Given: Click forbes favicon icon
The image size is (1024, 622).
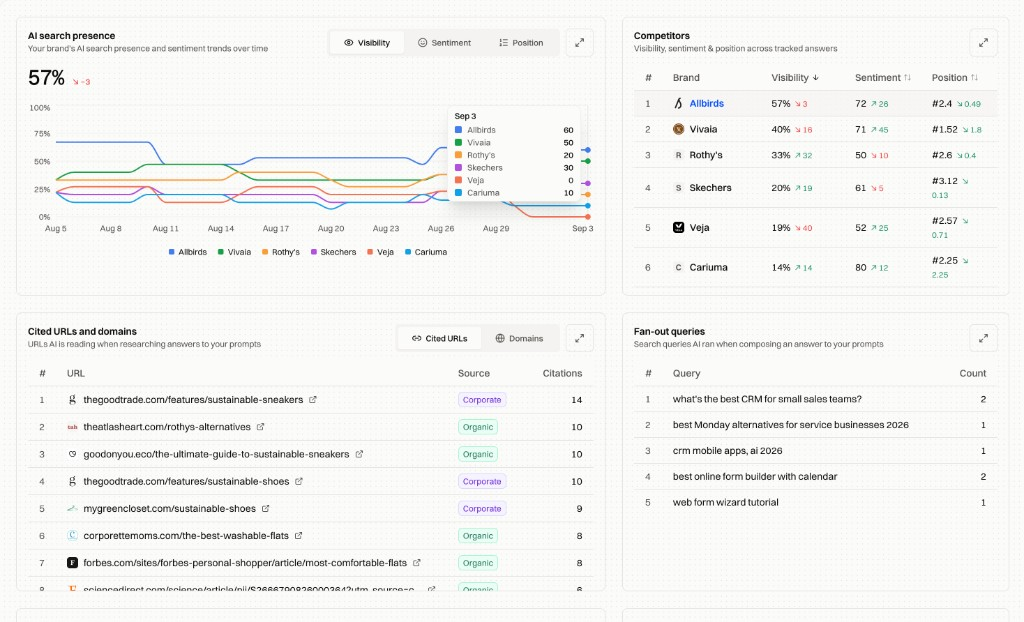Looking at the screenshot, I should coord(72,563).
